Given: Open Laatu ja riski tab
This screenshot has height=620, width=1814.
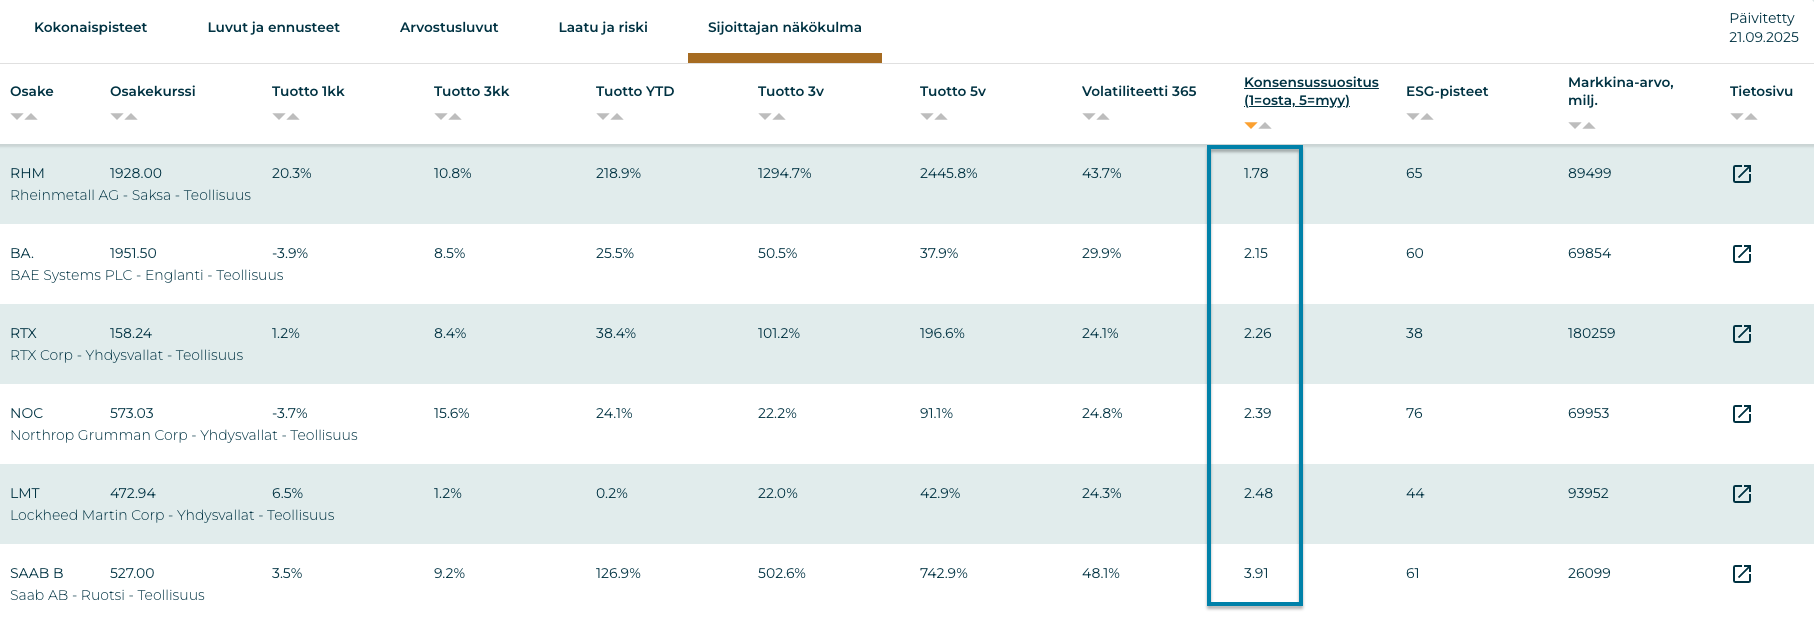Looking at the screenshot, I should (603, 28).
